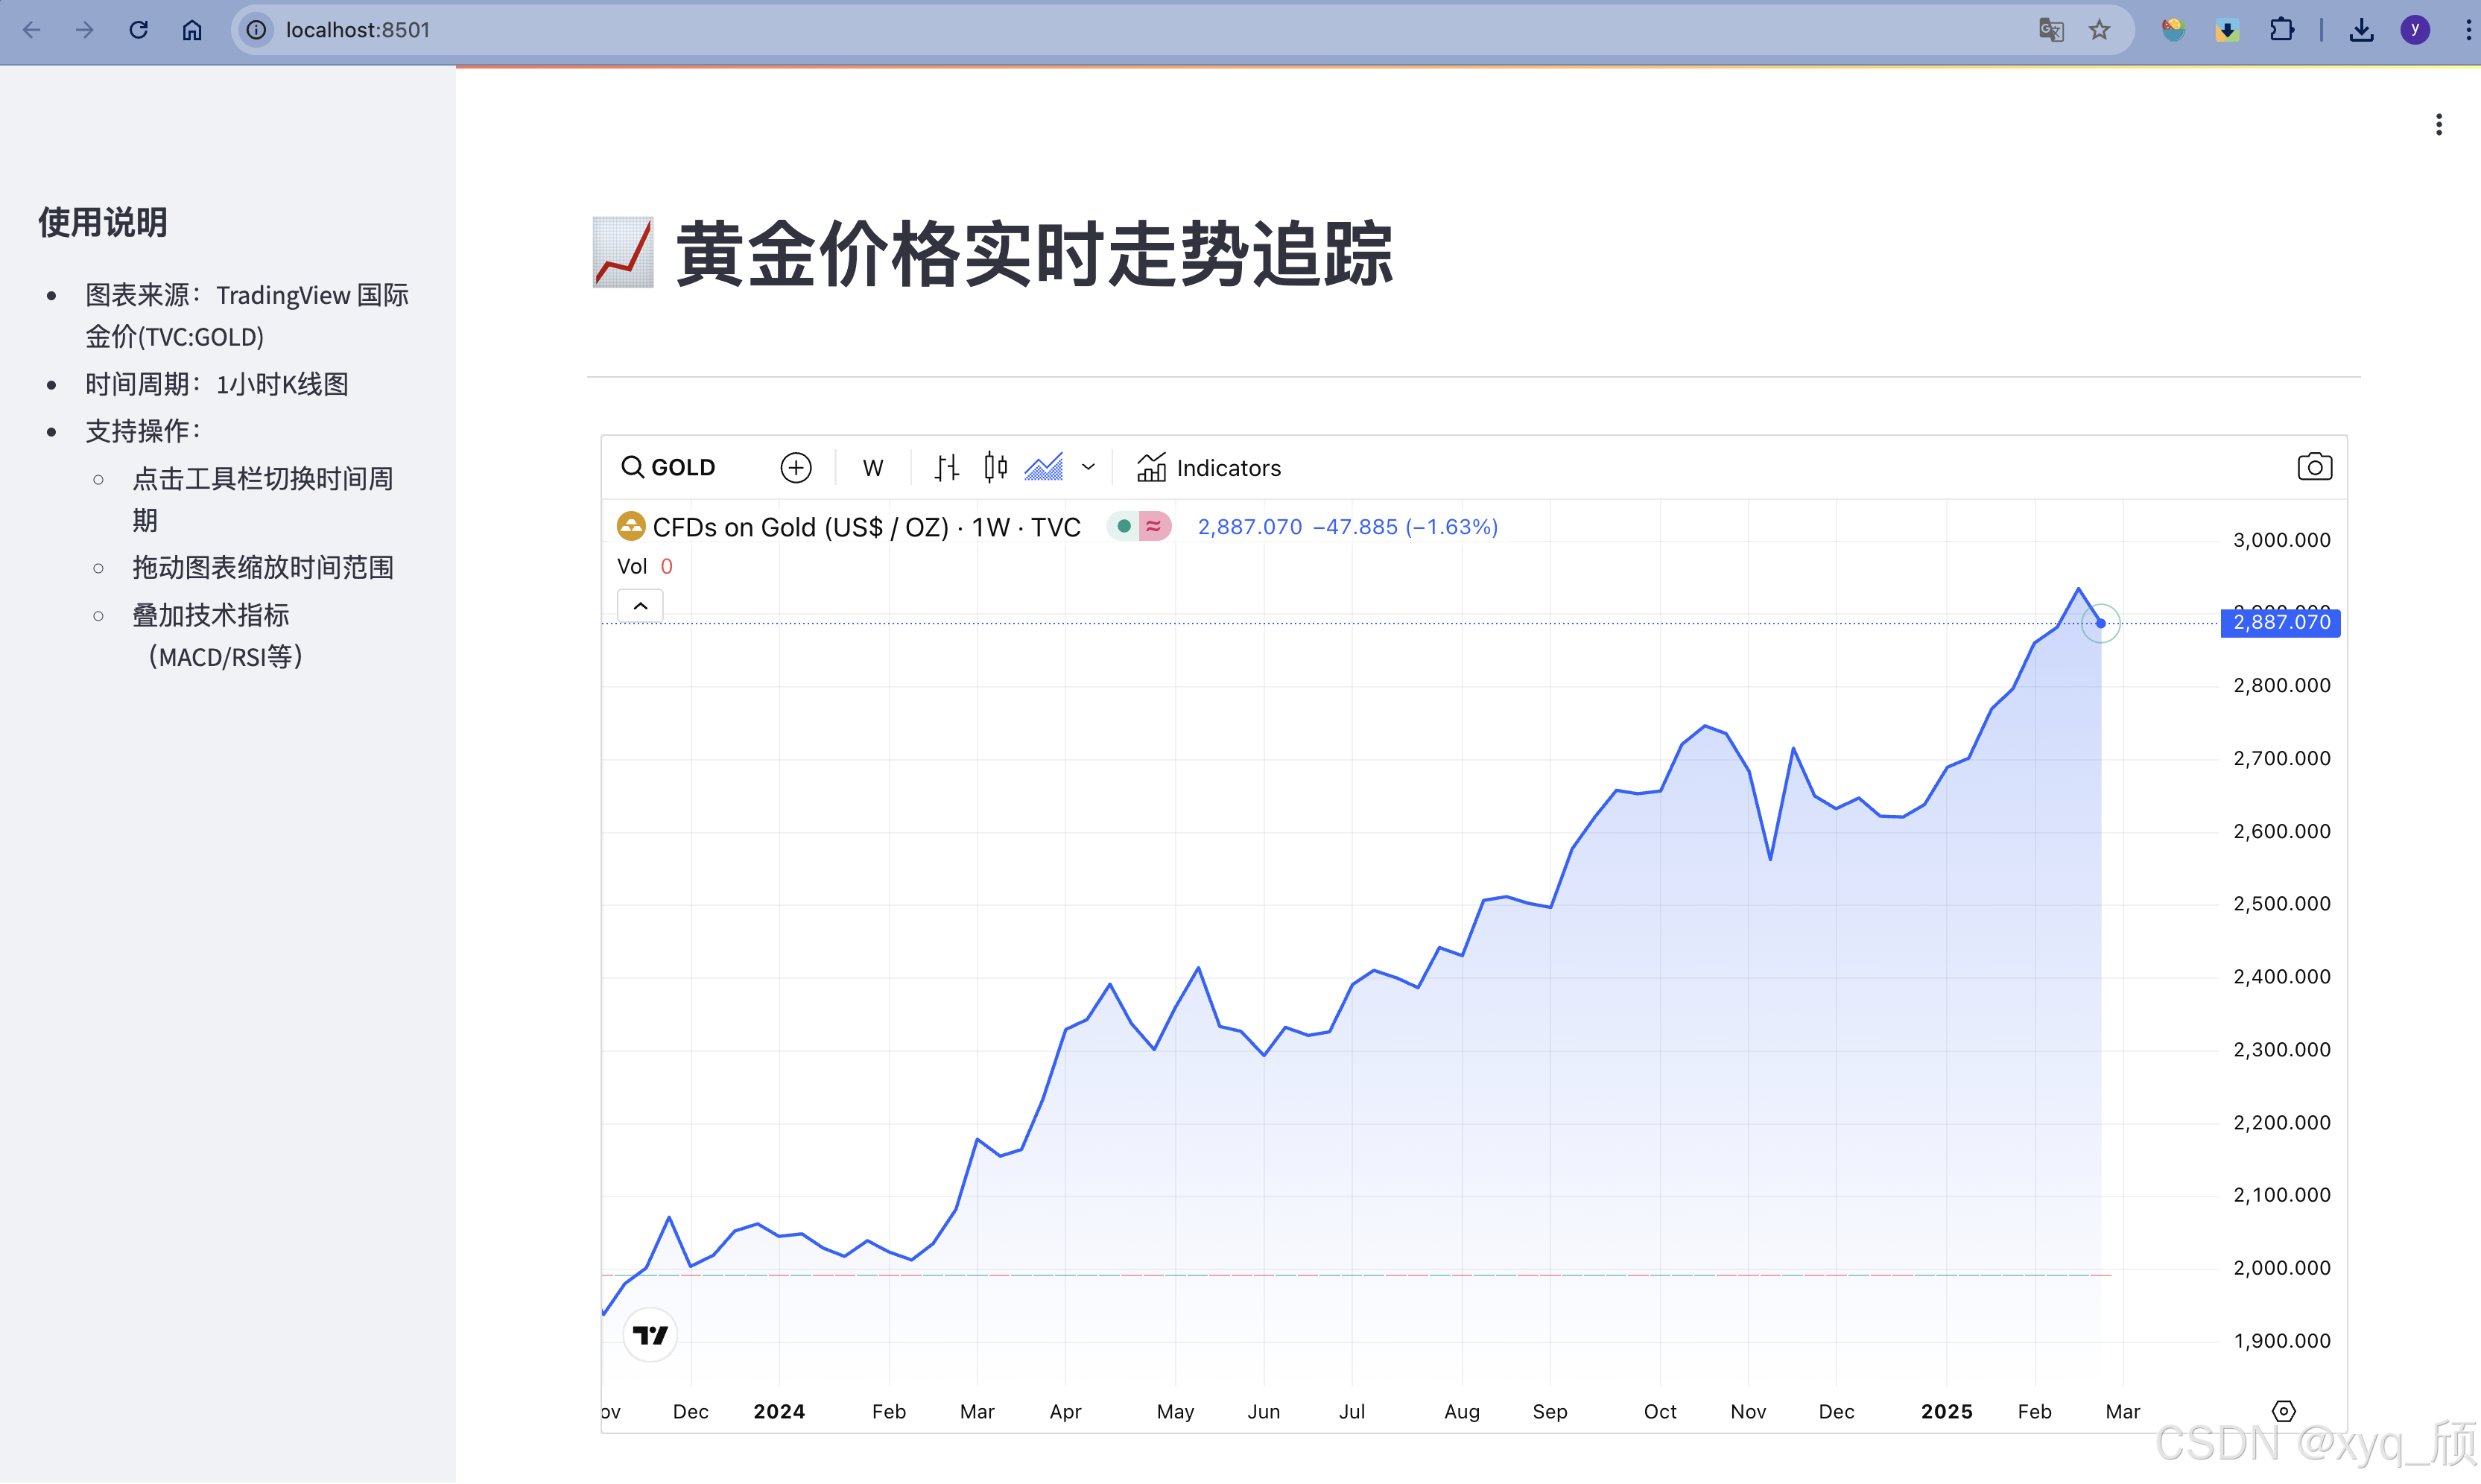This screenshot has width=2481, height=1484.
Task: Toggle the bookmark star in address bar
Action: [2101, 30]
